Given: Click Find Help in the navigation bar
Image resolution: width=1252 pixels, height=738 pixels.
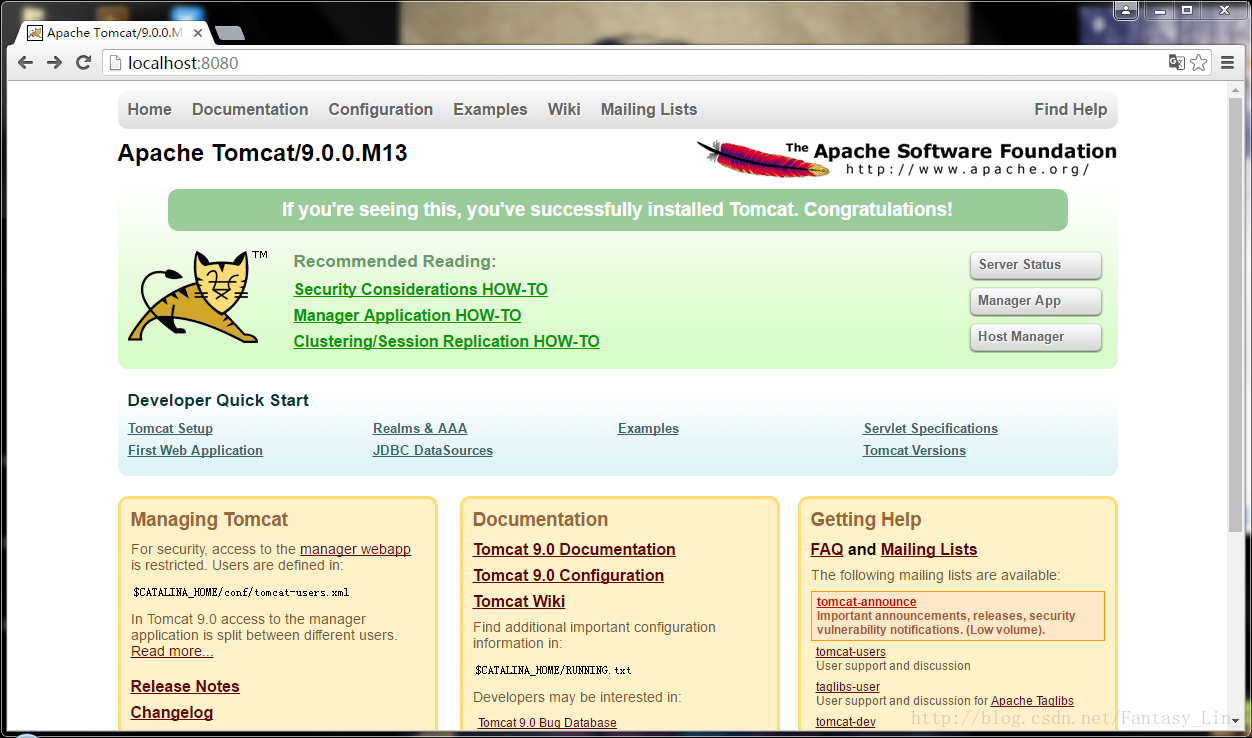Looking at the screenshot, I should [x=1071, y=110].
